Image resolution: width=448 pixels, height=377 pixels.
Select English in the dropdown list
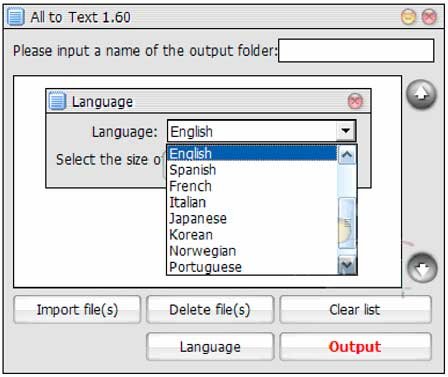(252, 154)
